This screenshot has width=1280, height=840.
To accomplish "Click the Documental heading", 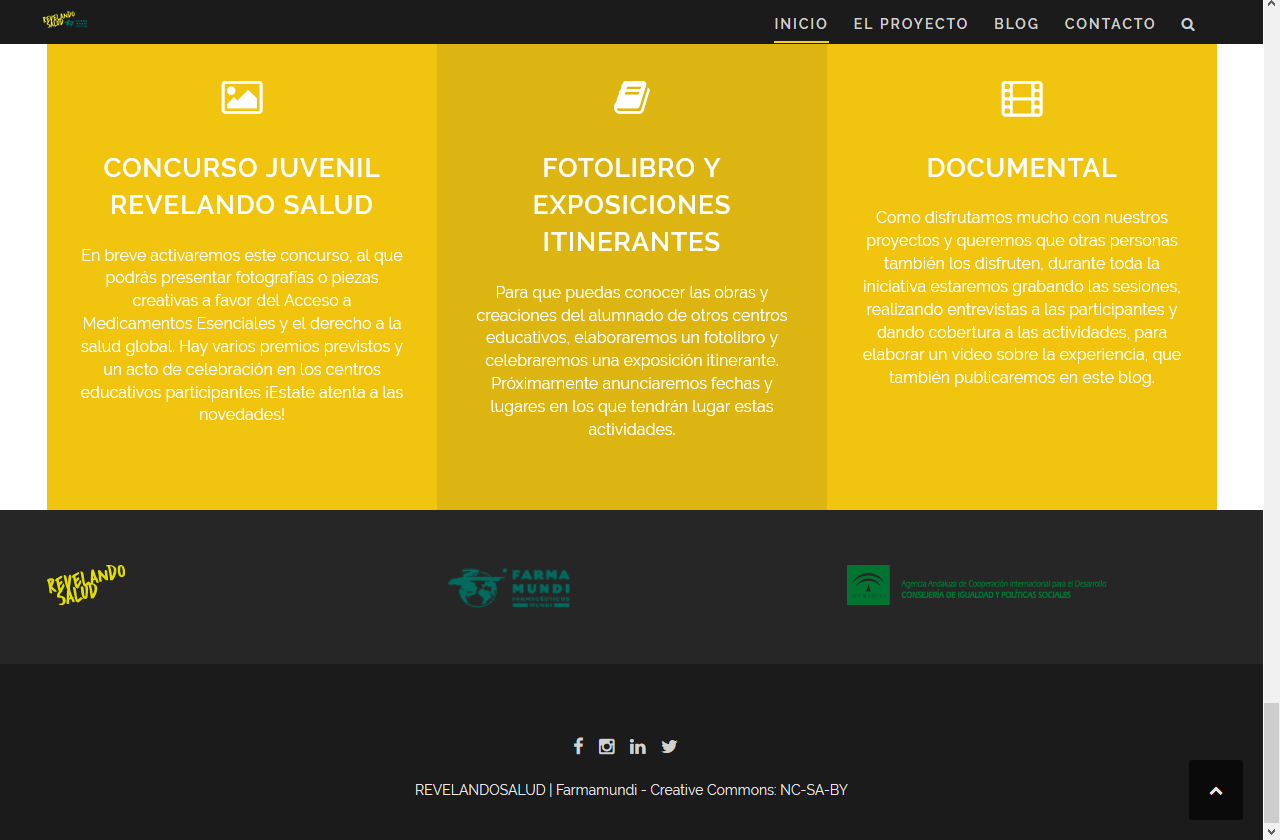I will (x=1022, y=168).
